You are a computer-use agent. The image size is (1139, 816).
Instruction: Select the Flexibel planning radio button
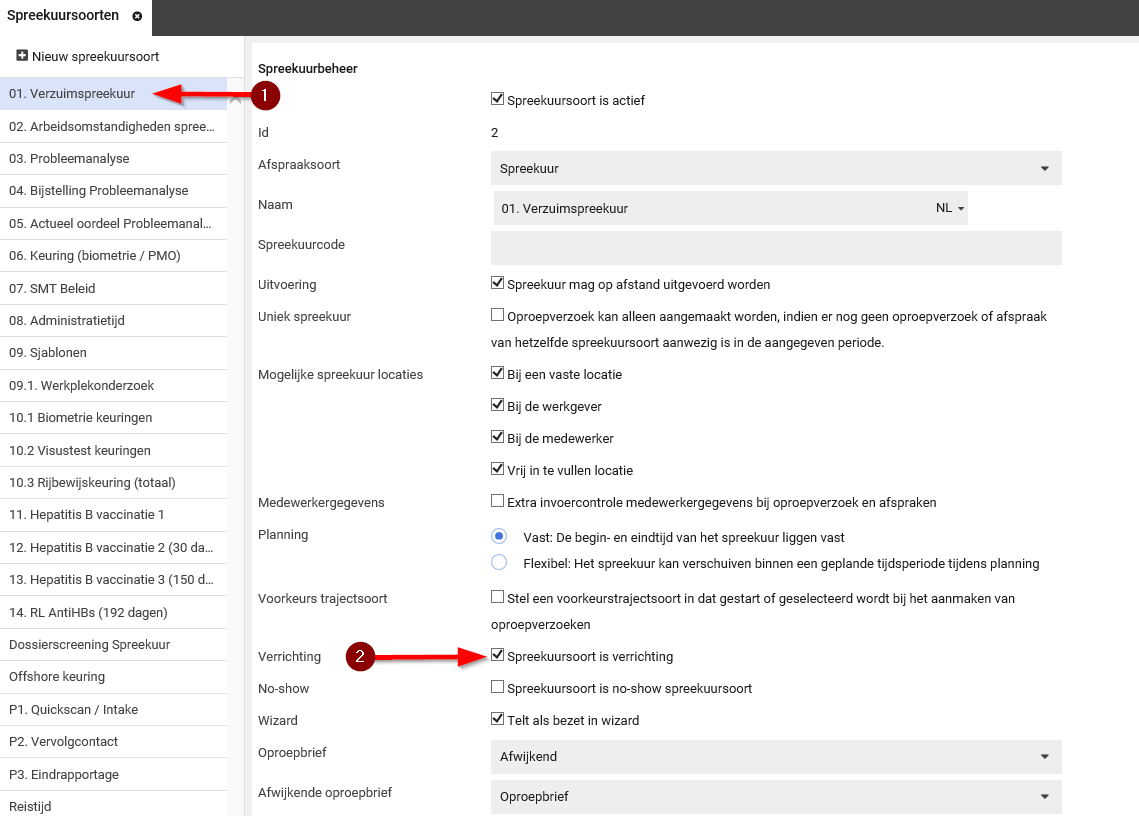pyautogui.click(x=499, y=563)
